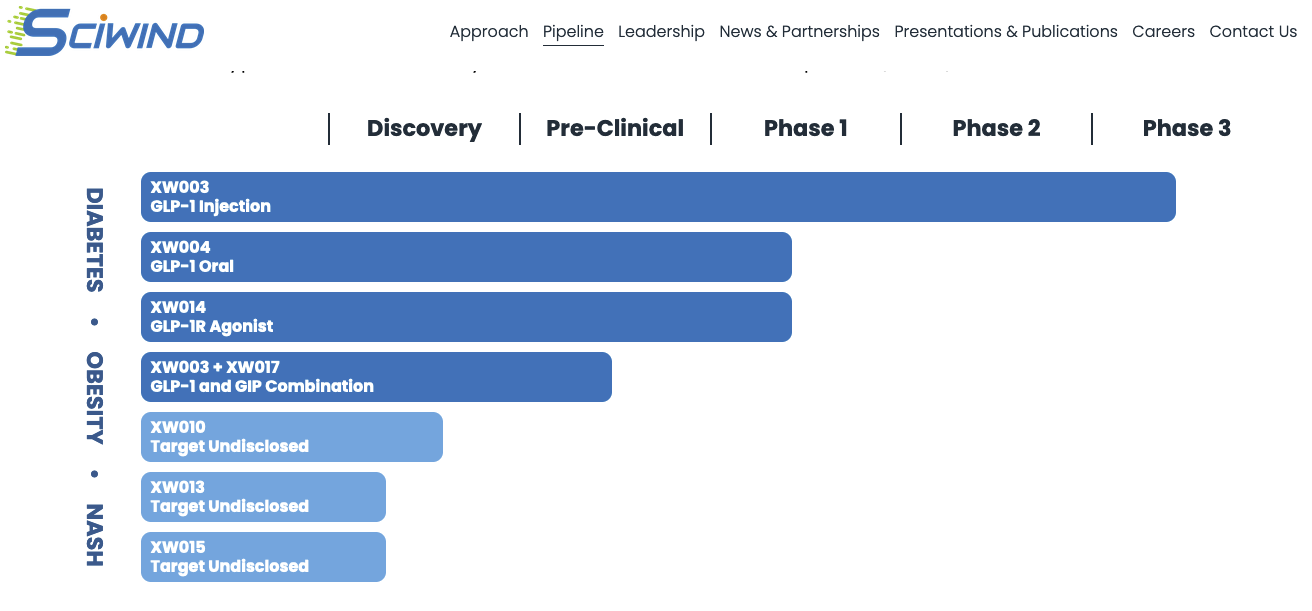Select the XW015 Target Undisclosed bar
This screenshot has height=611, width=1312.
[263, 557]
